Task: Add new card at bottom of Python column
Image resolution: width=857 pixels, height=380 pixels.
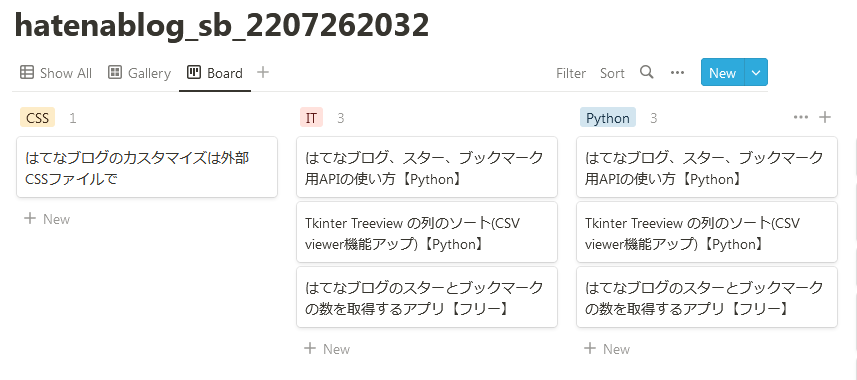Action: click(607, 349)
